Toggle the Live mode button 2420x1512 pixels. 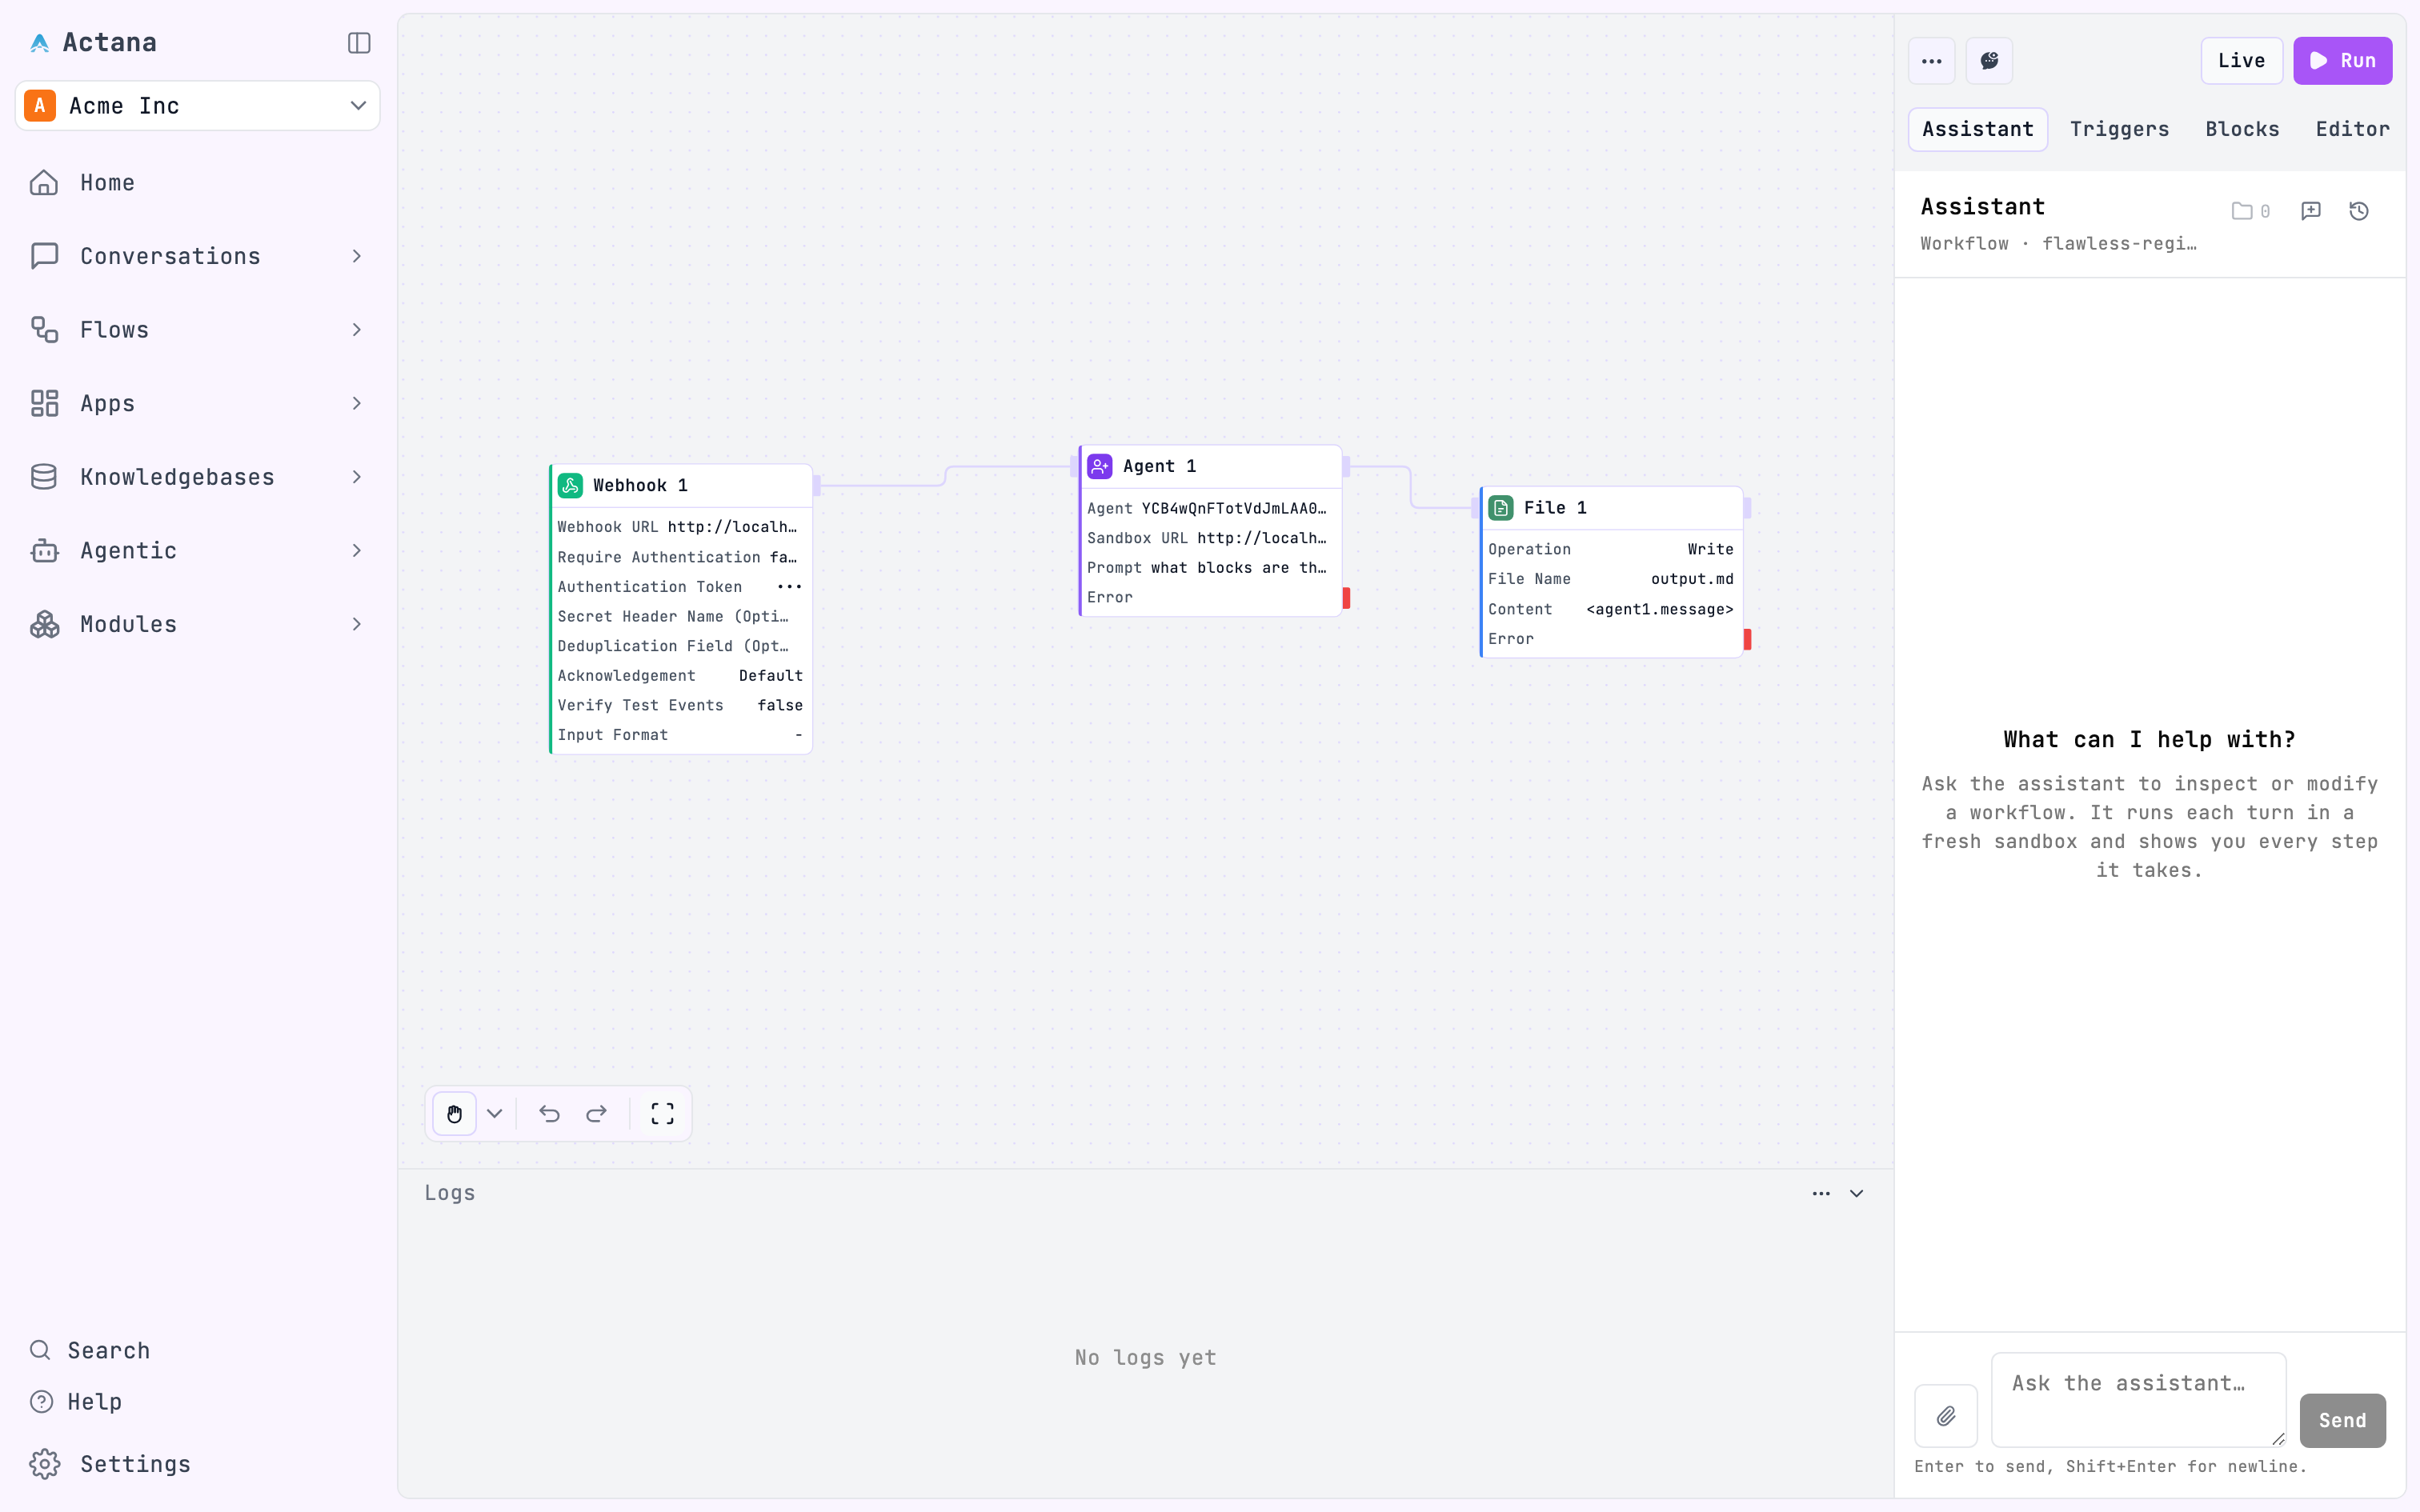coord(2241,61)
